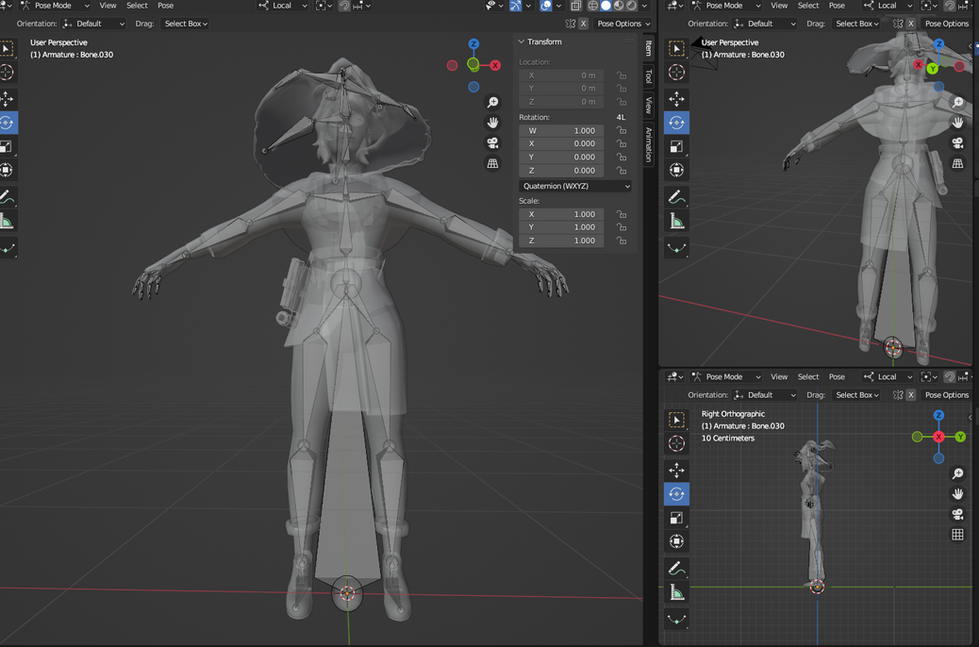Lock the Scale X value with its padlock
This screenshot has height=647, width=979.
pyautogui.click(x=621, y=214)
